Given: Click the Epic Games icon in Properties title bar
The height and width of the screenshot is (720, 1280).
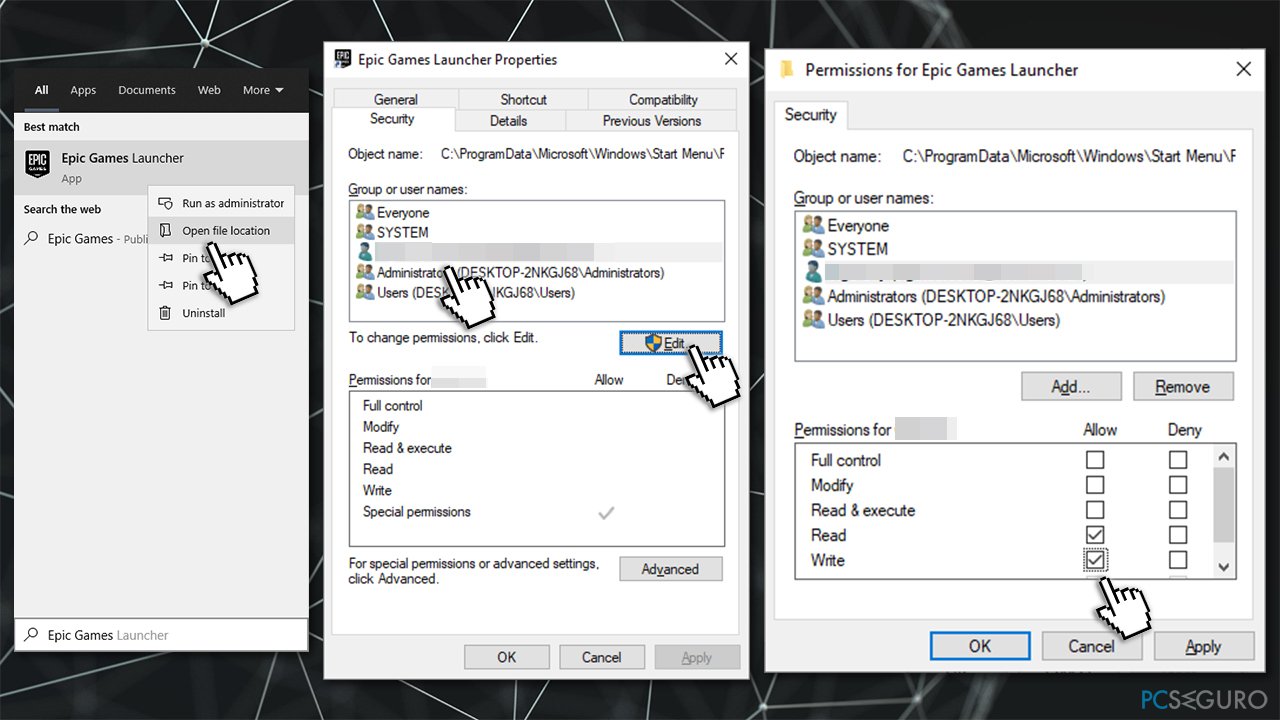Looking at the screenshot, I should point(343,59).
